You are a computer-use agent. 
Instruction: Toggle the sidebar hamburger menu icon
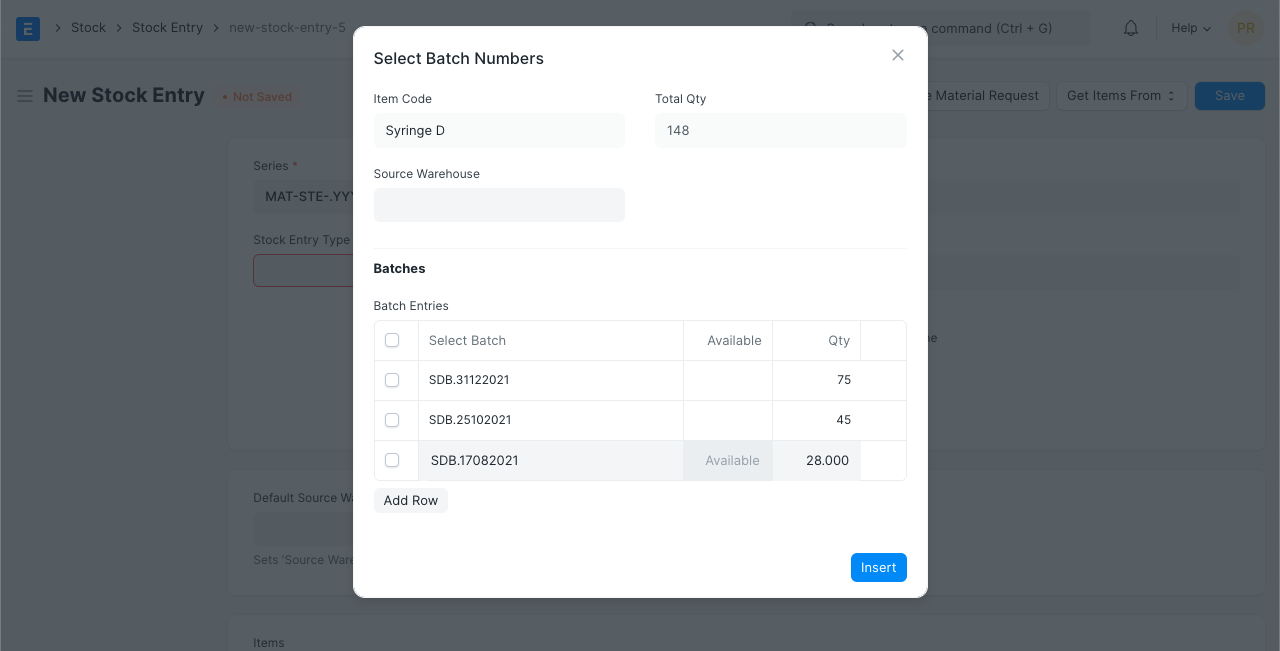click(25, 96)
